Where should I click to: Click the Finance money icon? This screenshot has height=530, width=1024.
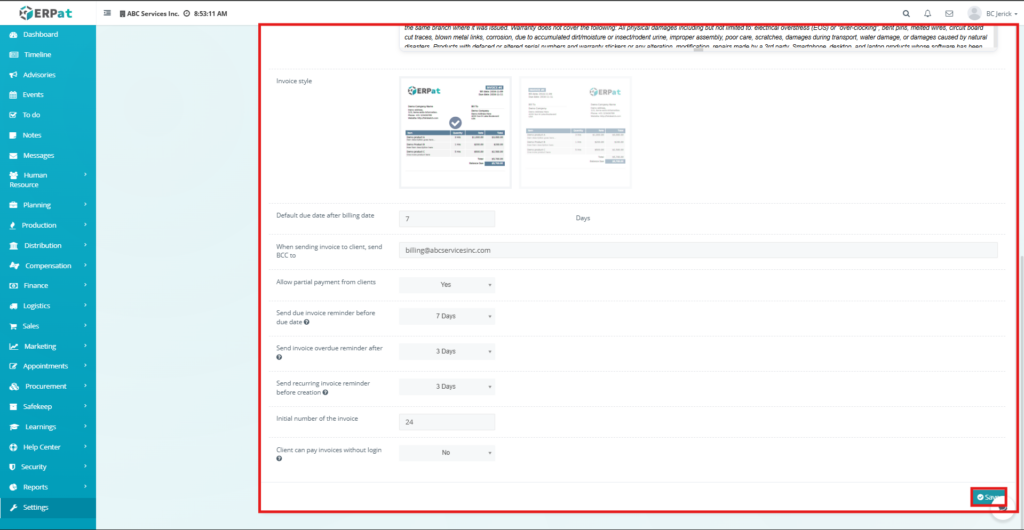point(13,286)
